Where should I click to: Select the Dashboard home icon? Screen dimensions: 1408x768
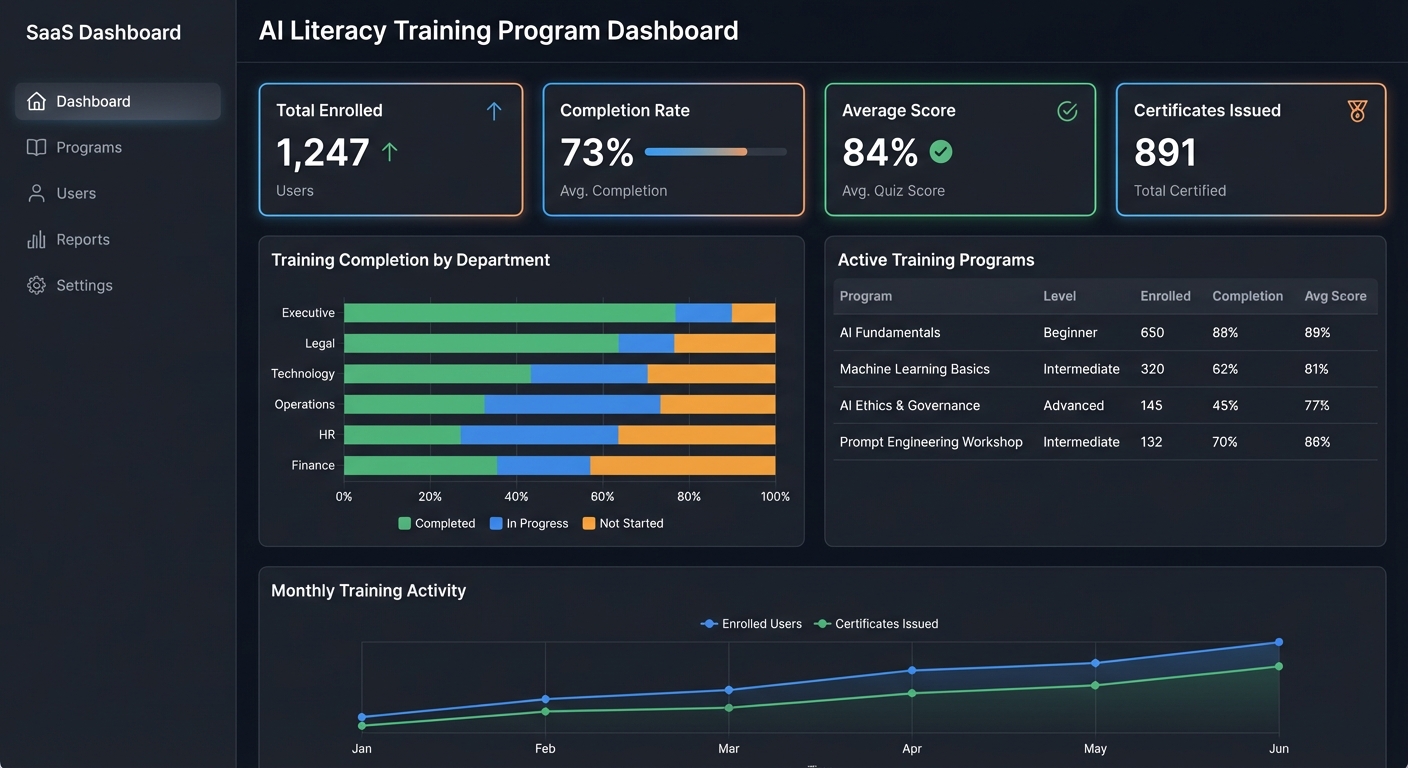point(36,100)
